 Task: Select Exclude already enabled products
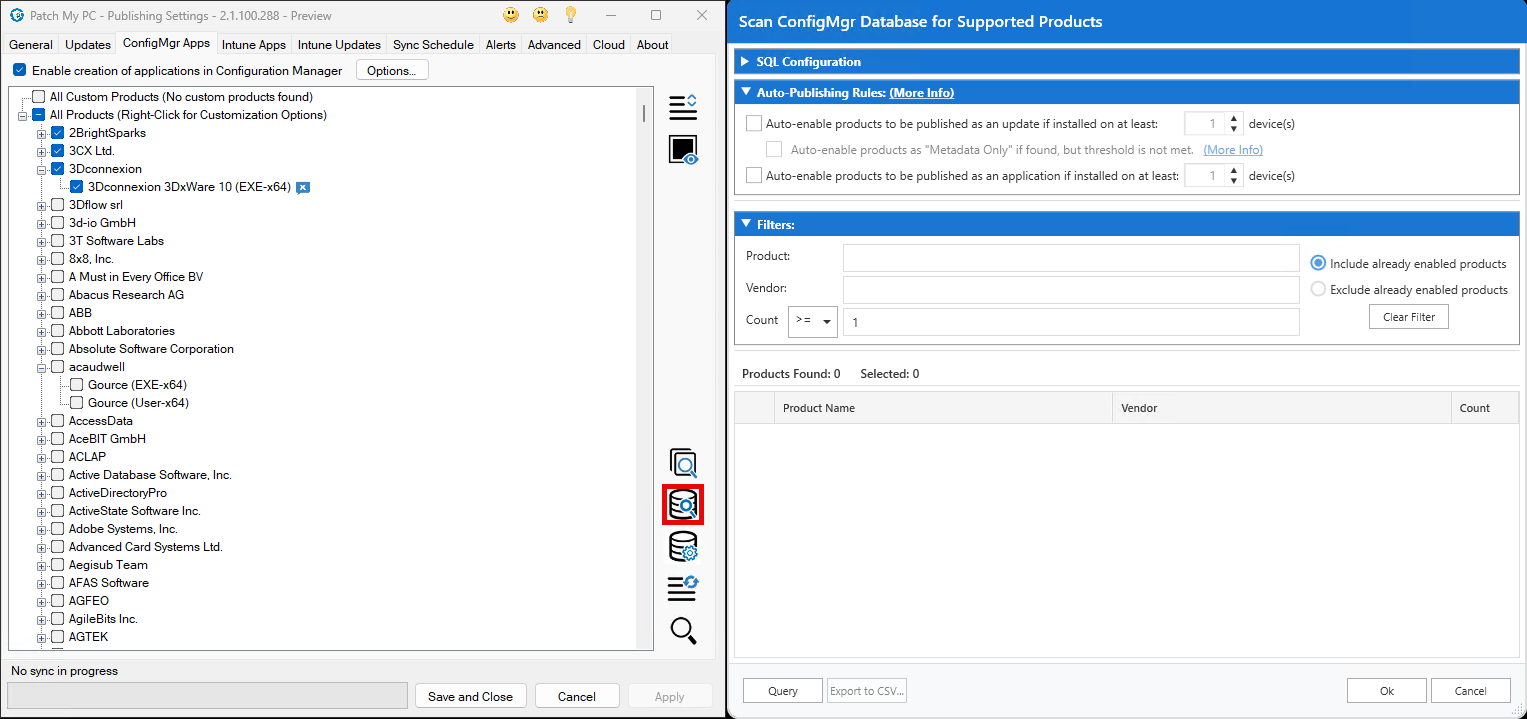click(1319, 289)
